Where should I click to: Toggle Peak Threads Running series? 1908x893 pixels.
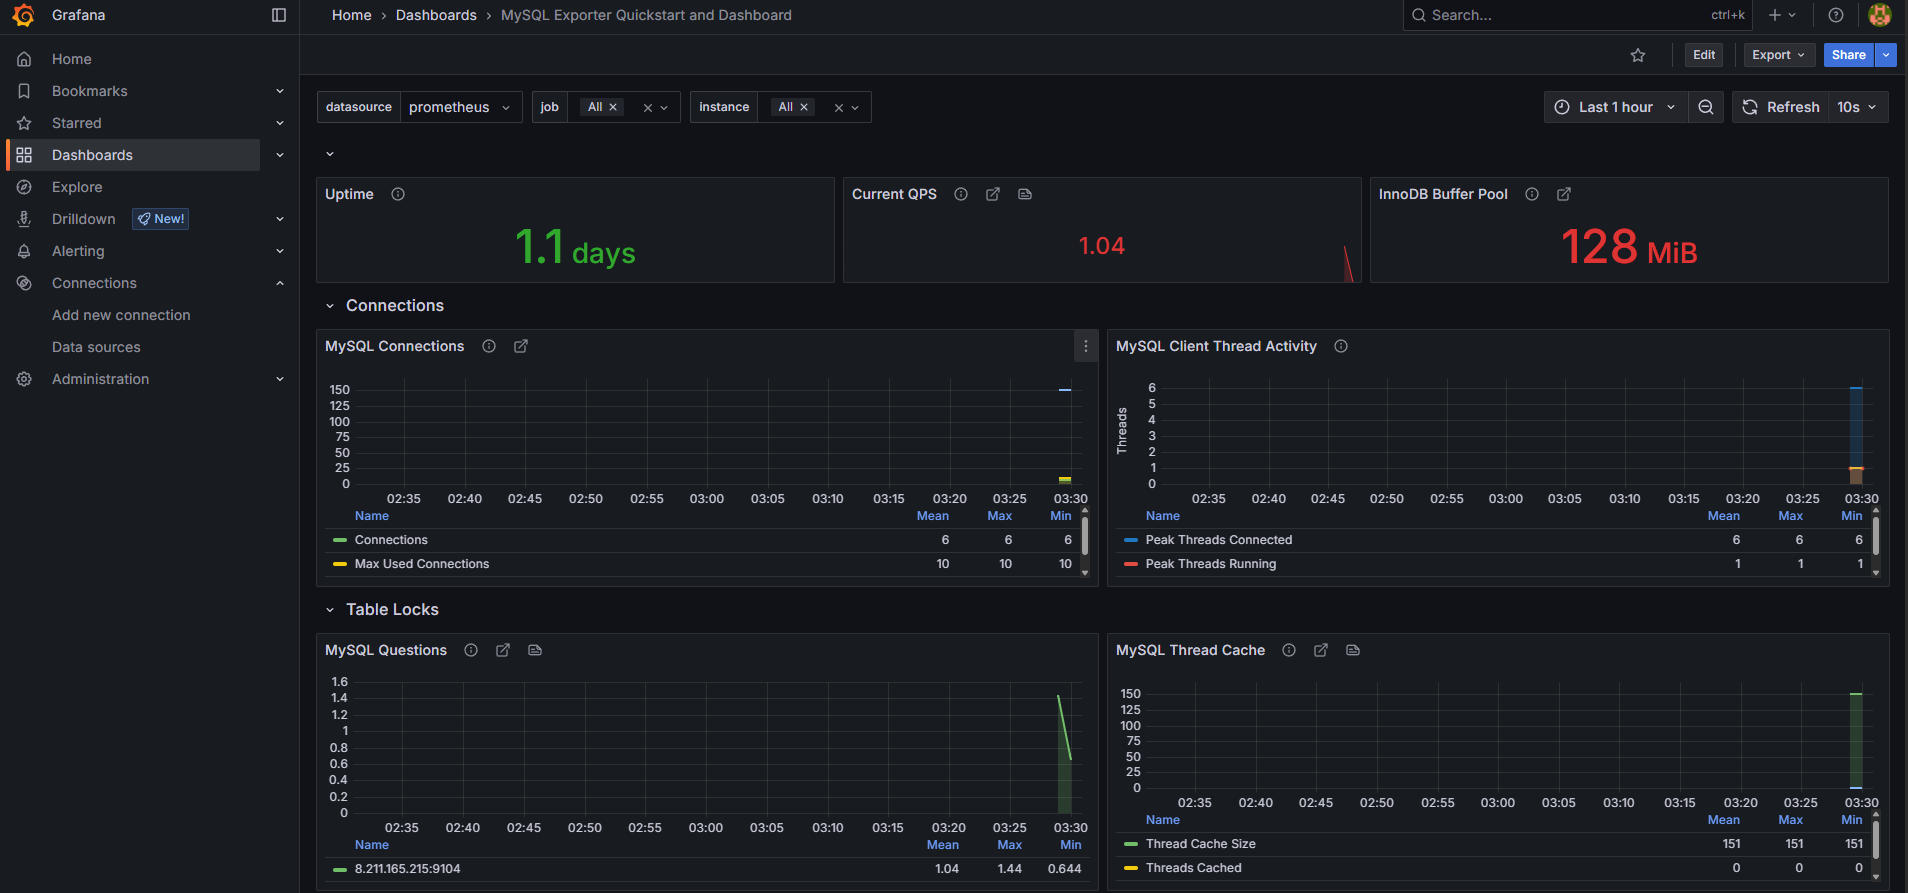(x=1211, y=564)
